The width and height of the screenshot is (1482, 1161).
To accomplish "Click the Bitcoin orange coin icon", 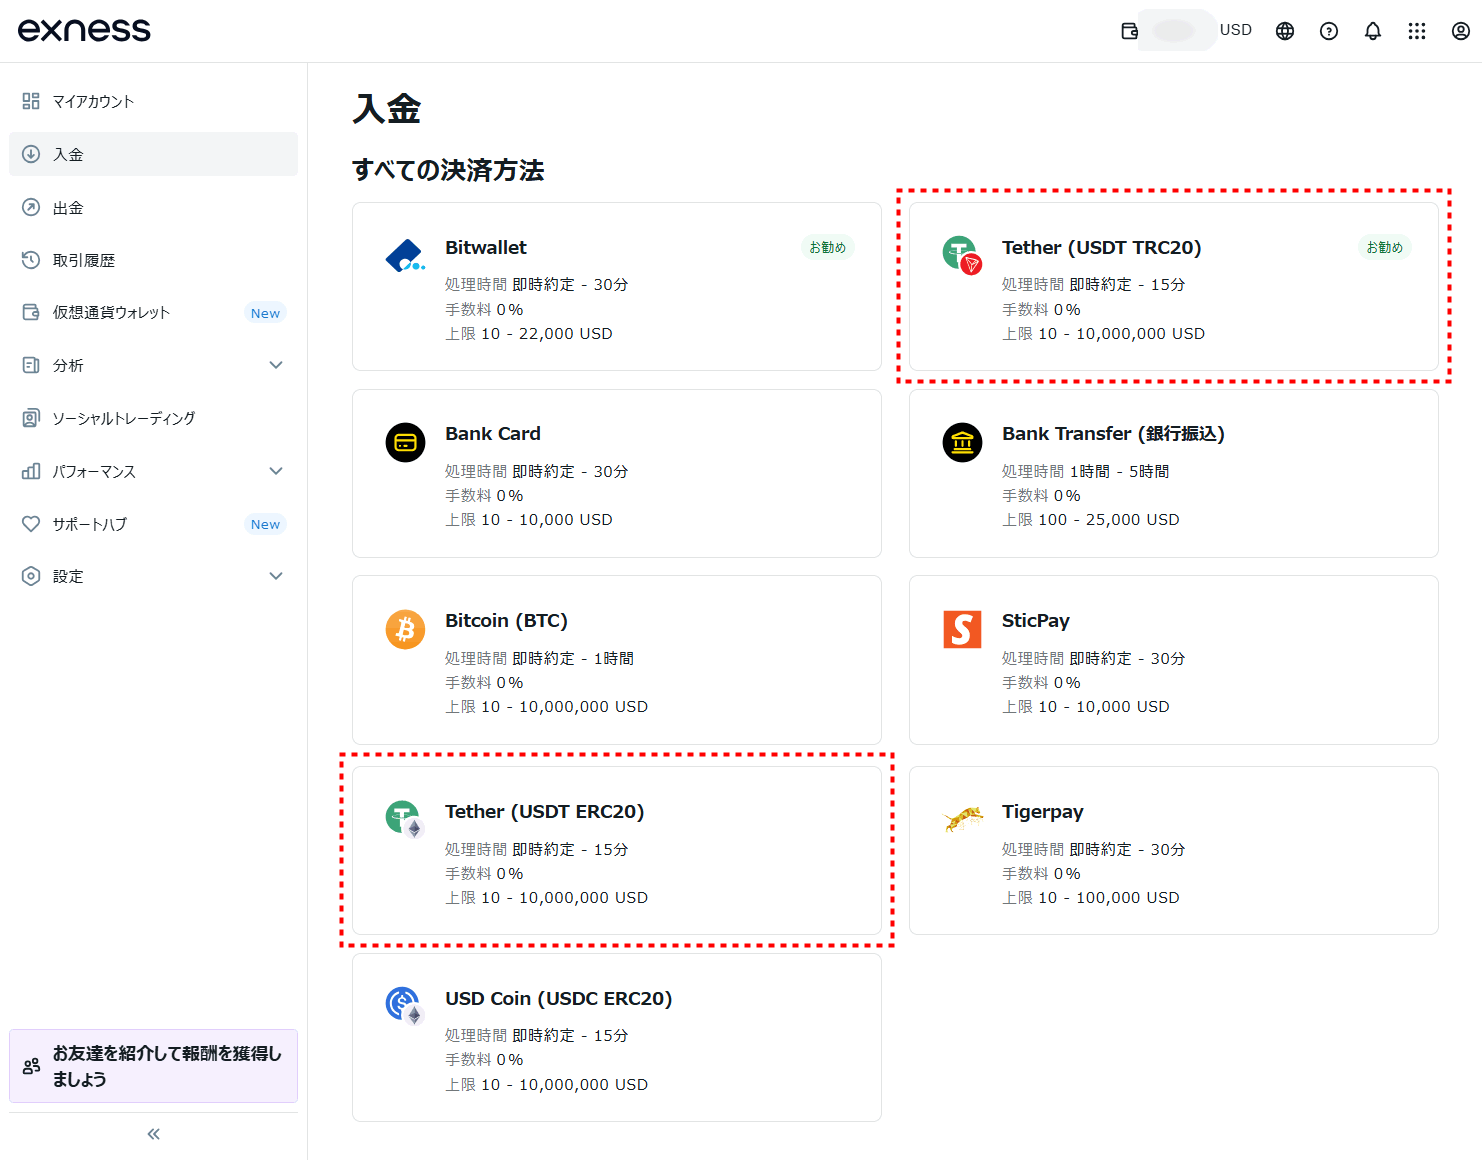I will 405,629.
